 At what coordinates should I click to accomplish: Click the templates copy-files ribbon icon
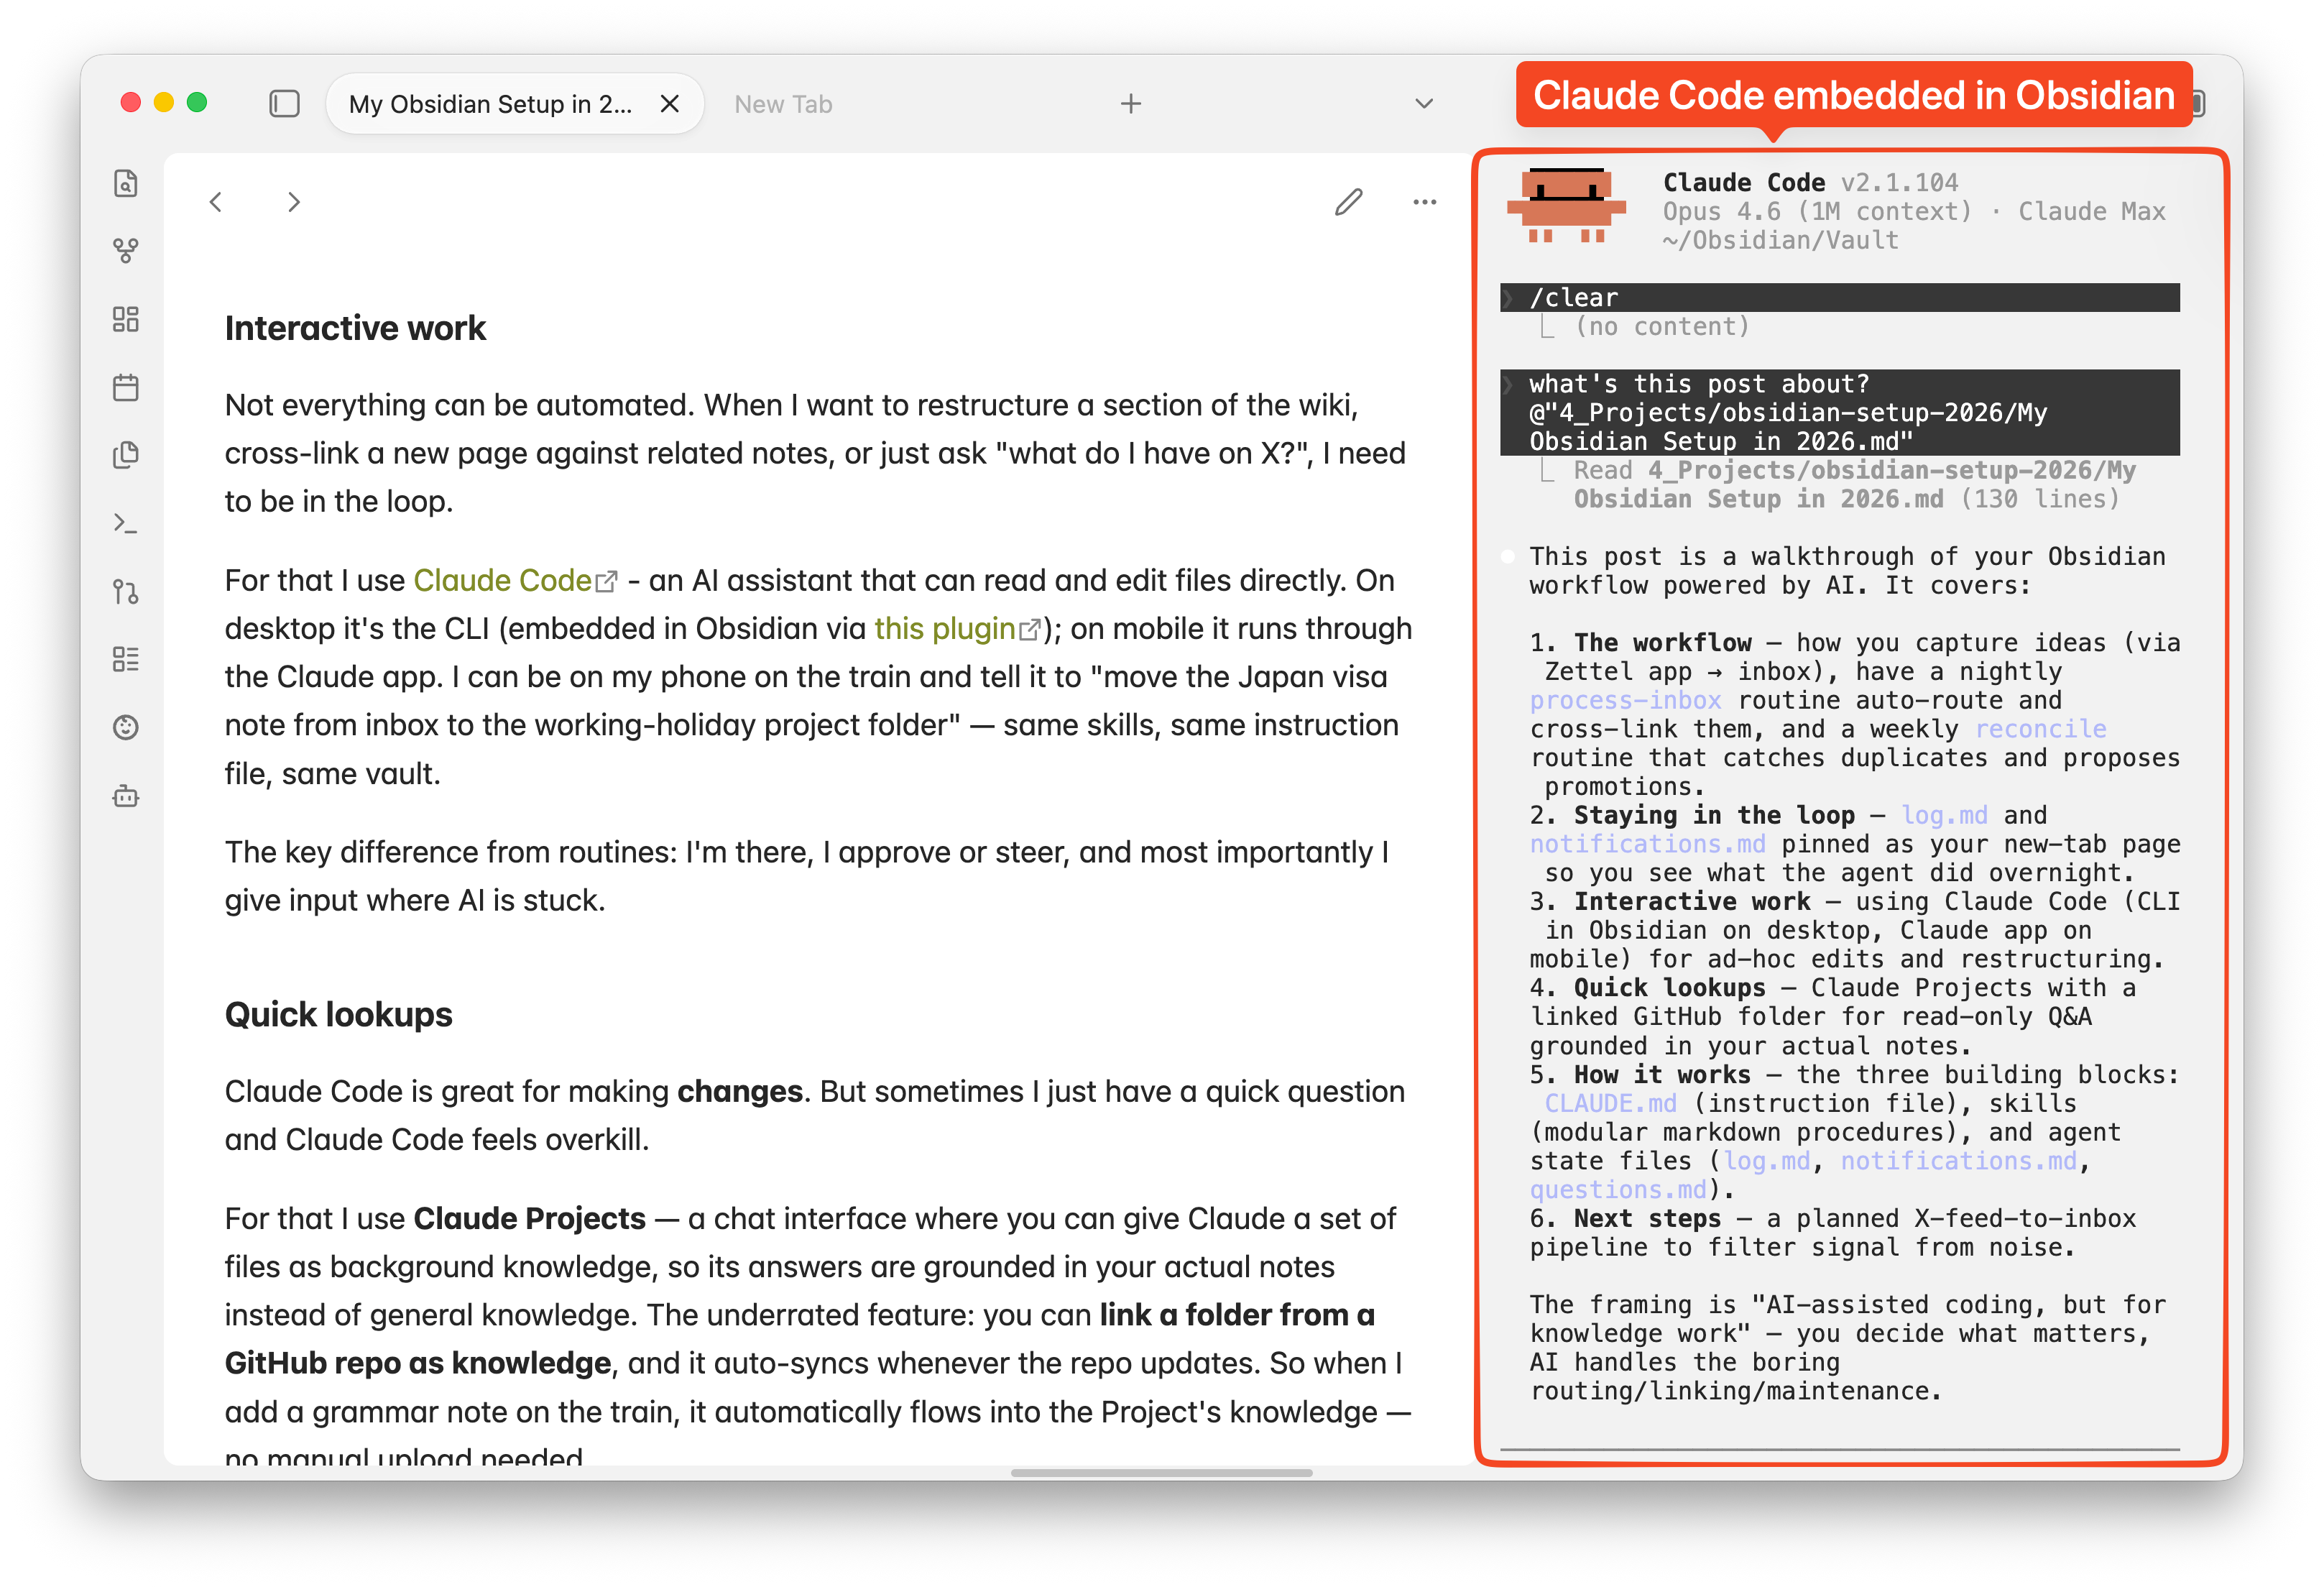click(x=125, y=455)
